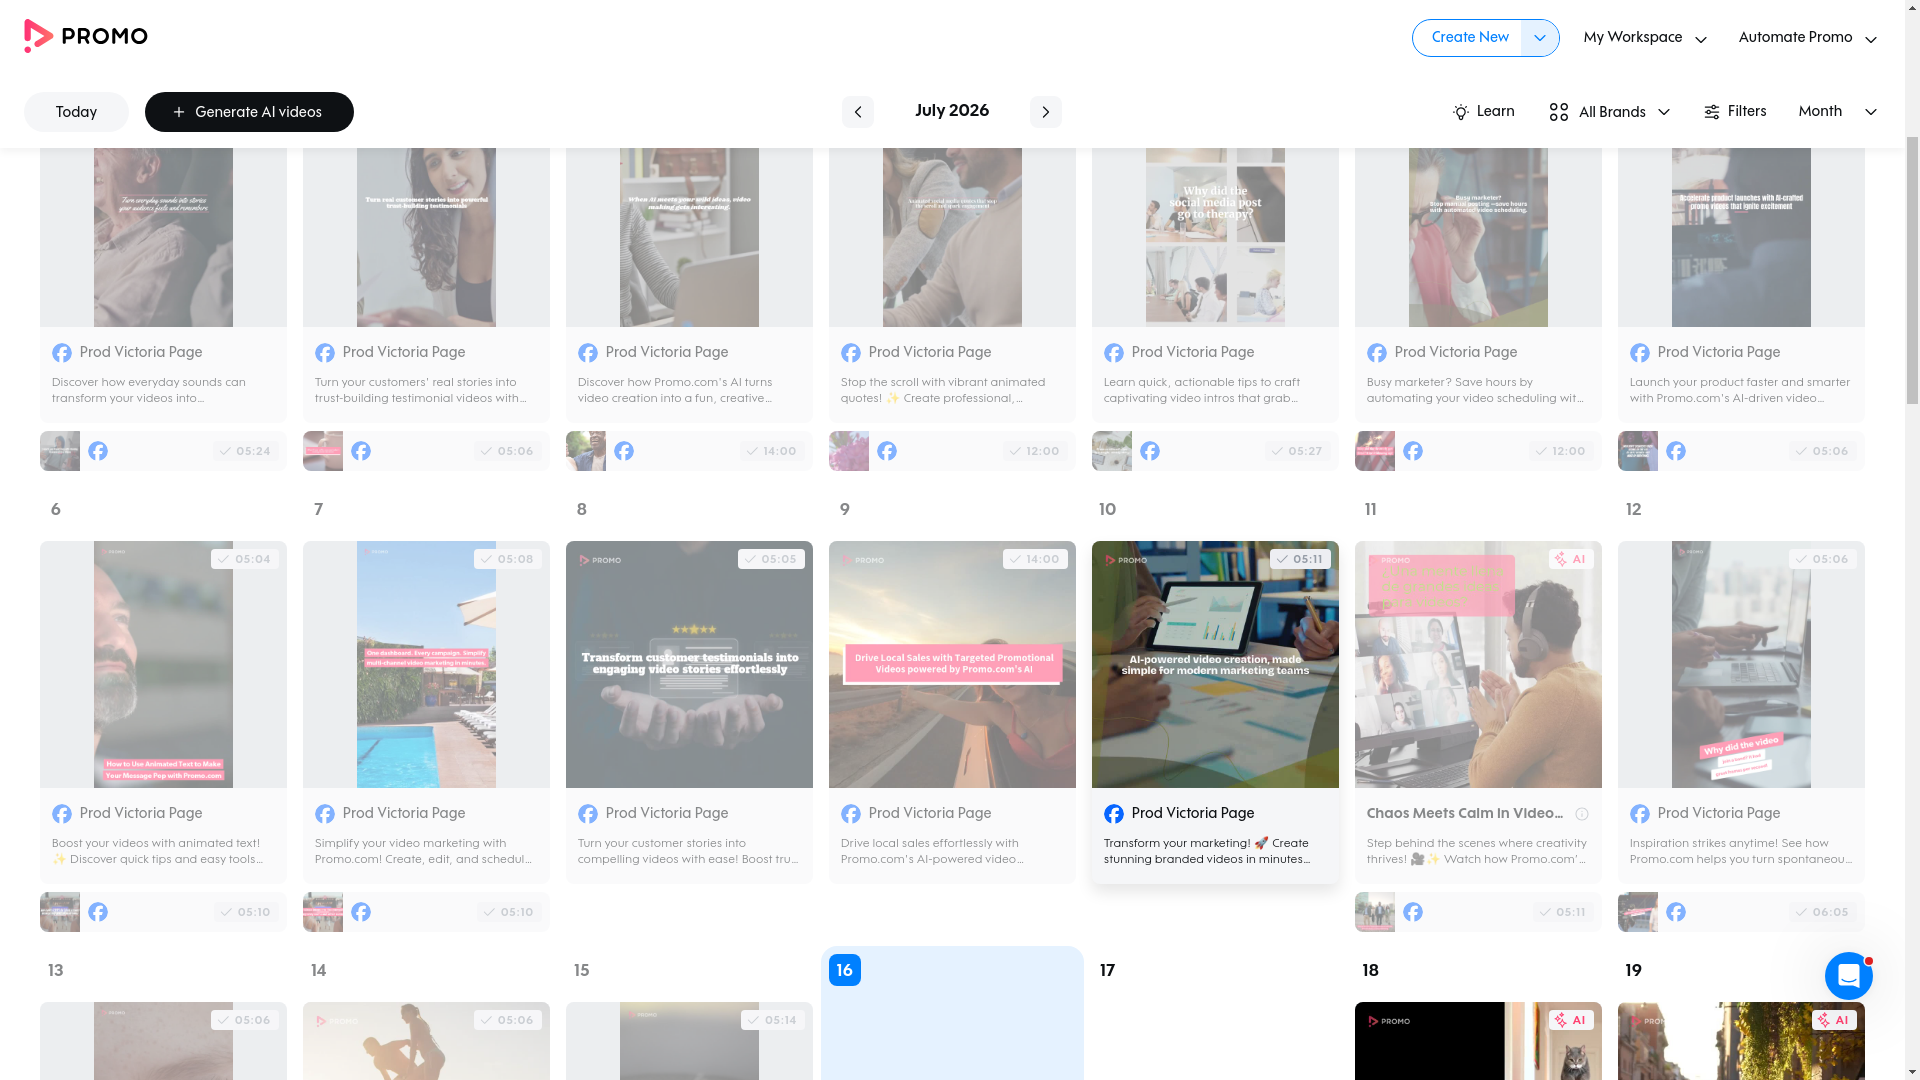Open the chat support bubble

[1848, 976]
